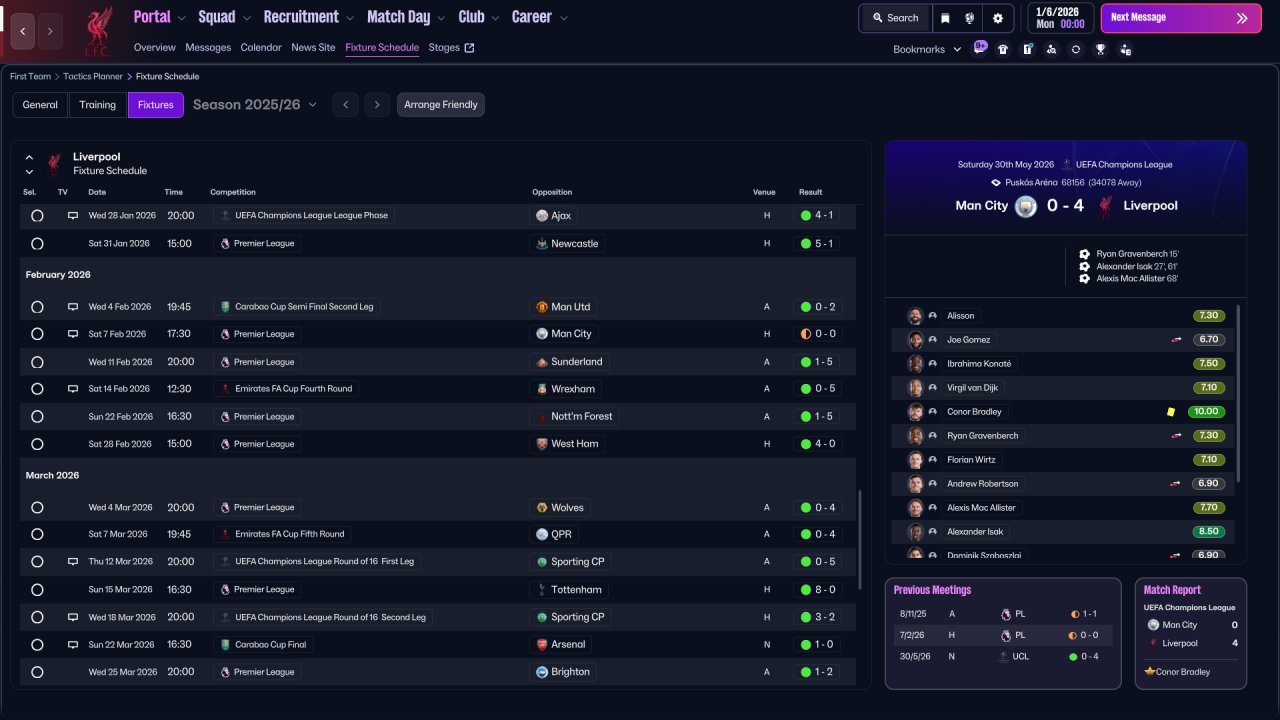Viewport: 1280px width, 720px height.
Task: Click the browser-style back navigation arrow
Action: [23, 31]
